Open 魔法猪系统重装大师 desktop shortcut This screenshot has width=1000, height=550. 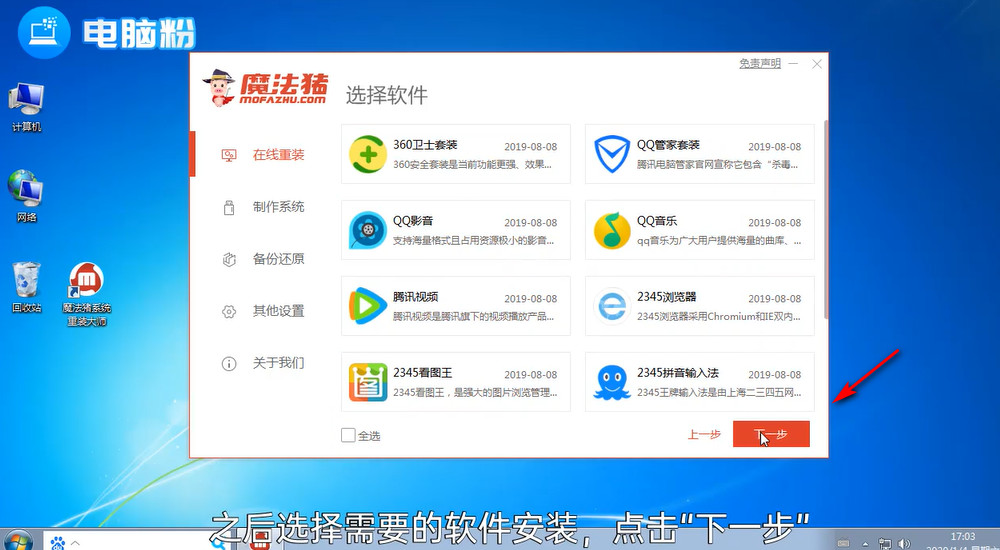click(87, 294)
